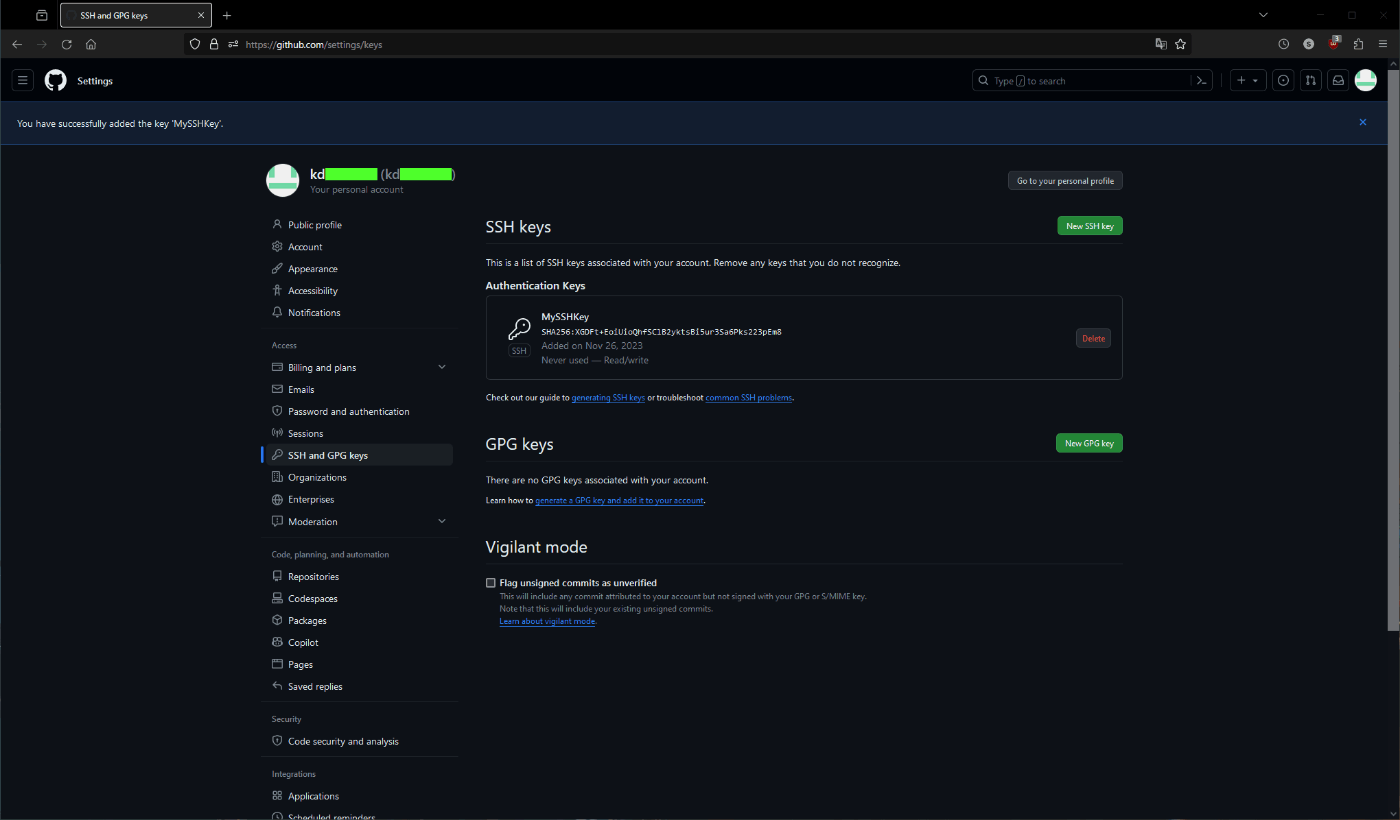Open Applications settings
Viewport: 1400px width, 820px height.
tap(313, 797)
